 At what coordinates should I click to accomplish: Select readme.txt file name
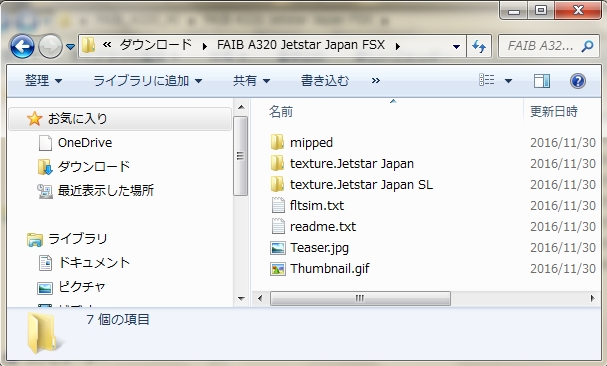tap(323, 226)
